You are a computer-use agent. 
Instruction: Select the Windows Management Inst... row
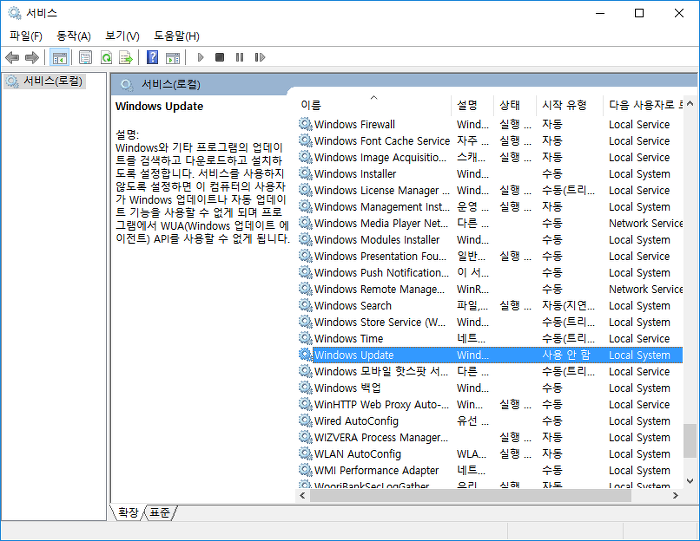point(490,207)
